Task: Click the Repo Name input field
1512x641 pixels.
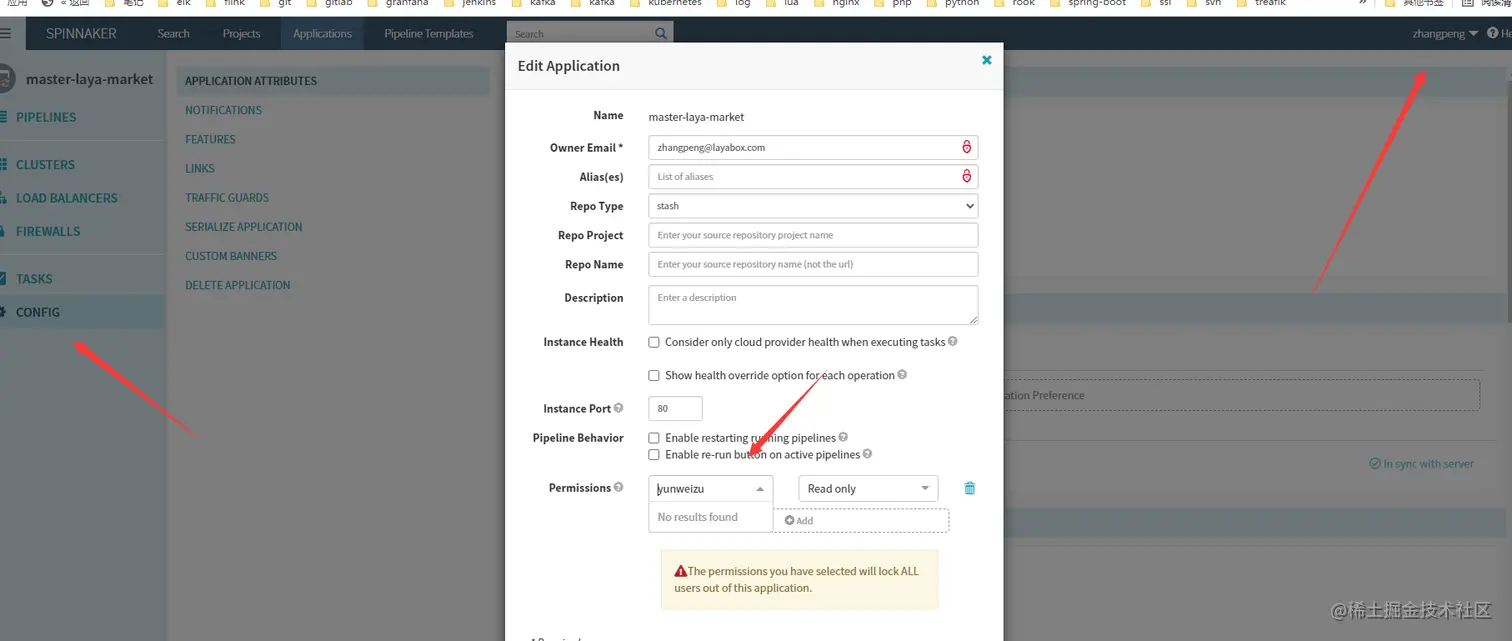Action: click(x=813, y=264)
